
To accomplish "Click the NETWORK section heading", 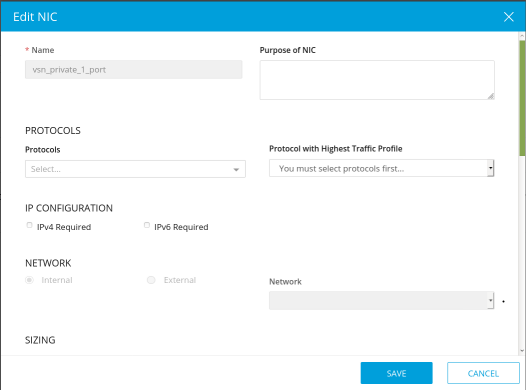I will point(48,263).
